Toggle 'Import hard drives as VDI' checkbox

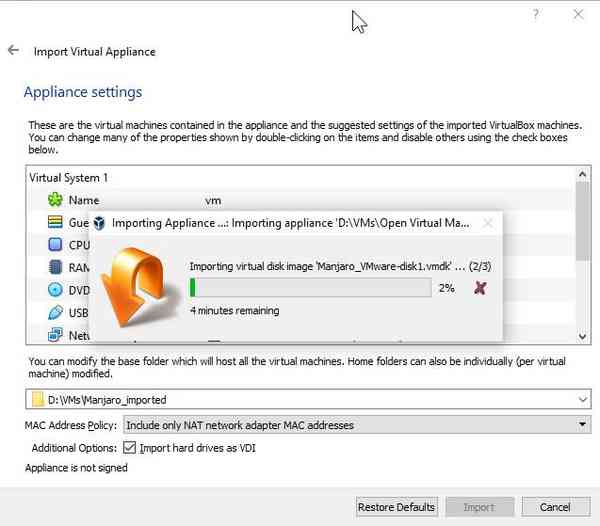[129, 447]
